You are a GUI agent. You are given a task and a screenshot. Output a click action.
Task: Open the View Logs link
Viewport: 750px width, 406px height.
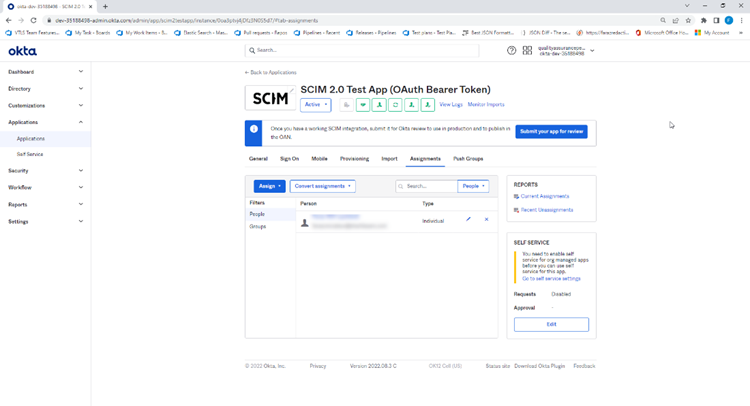pyautogui.click(x=451, y=104)
